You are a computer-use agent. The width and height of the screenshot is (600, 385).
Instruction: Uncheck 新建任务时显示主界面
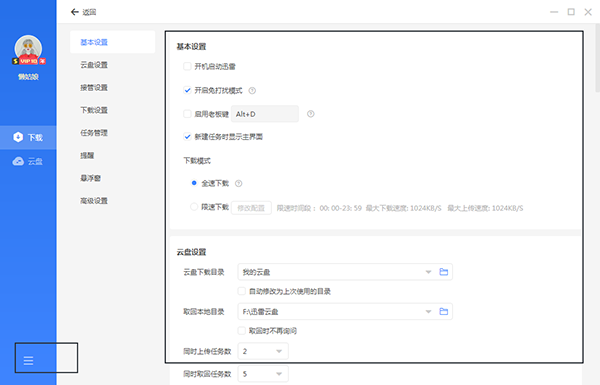point(187,137)
